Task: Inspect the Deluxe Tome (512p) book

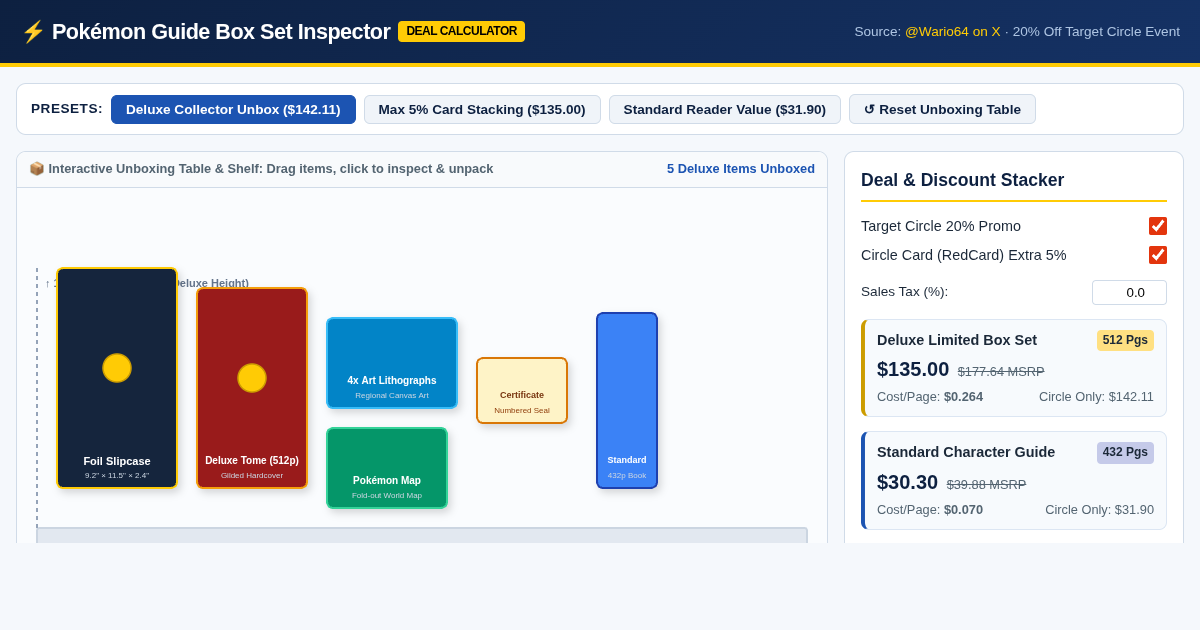Action: [252, 388]
